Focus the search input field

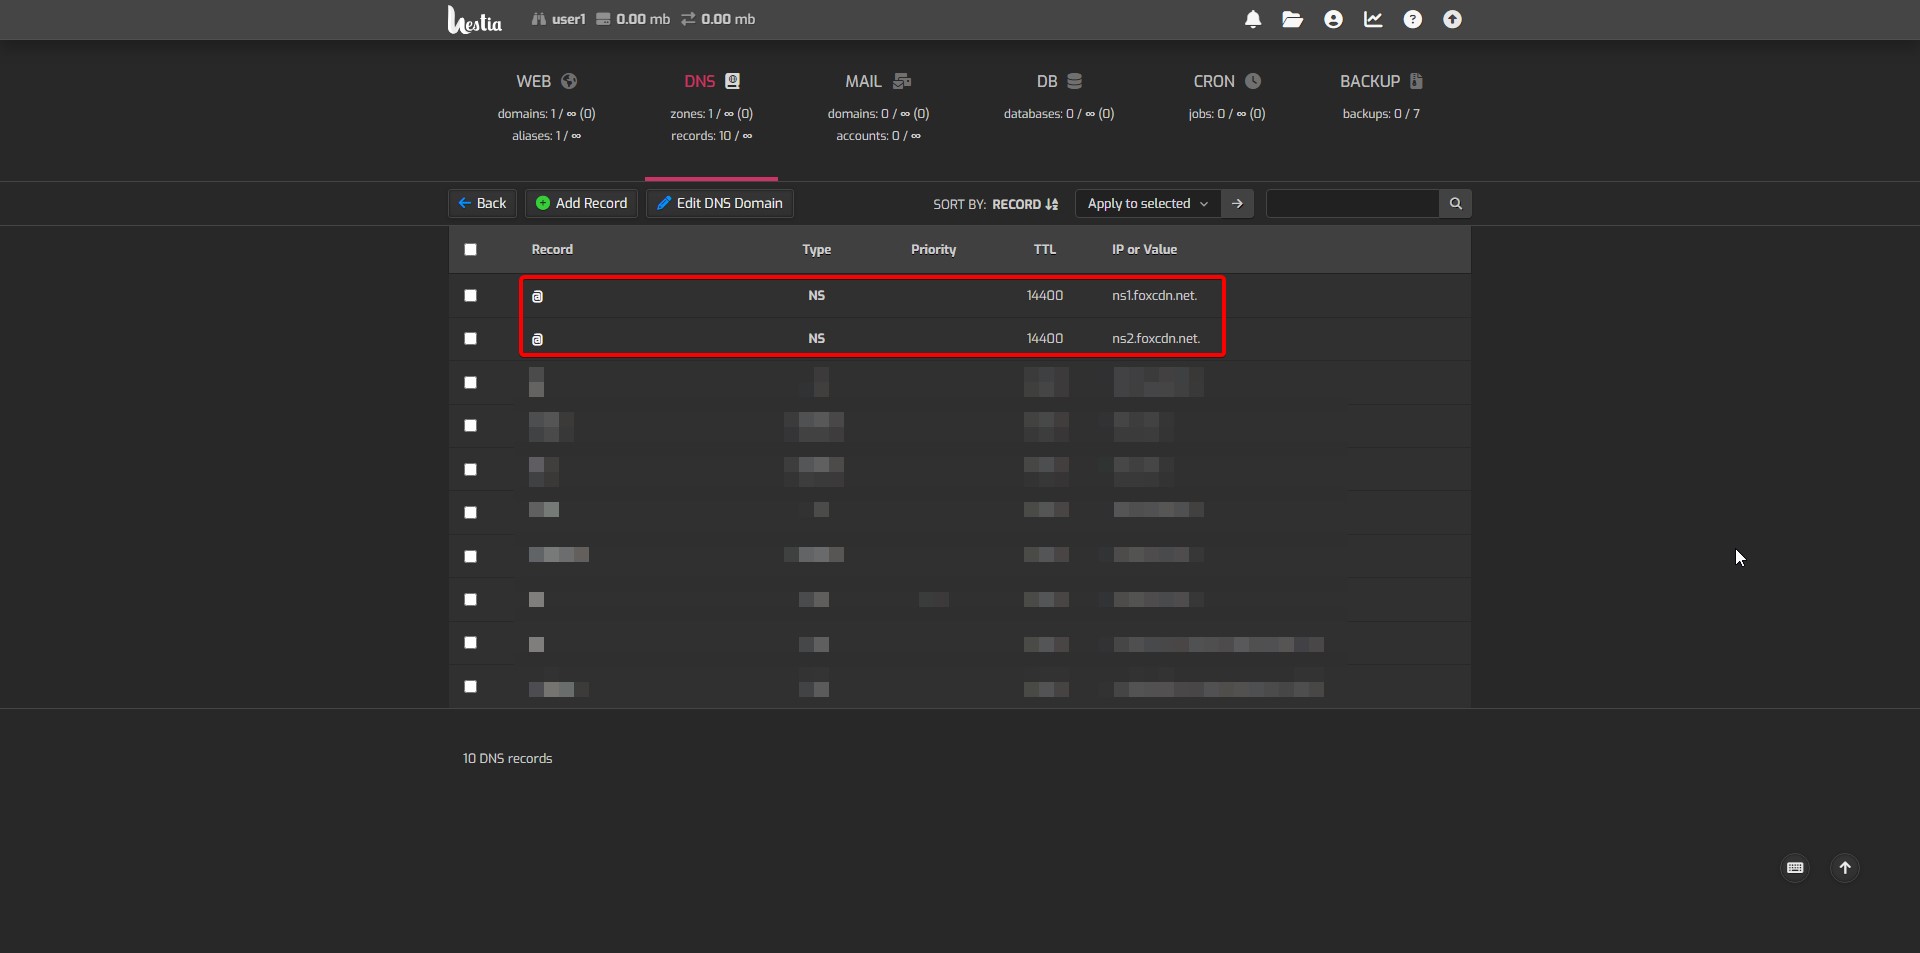[x=1352, y=204]
